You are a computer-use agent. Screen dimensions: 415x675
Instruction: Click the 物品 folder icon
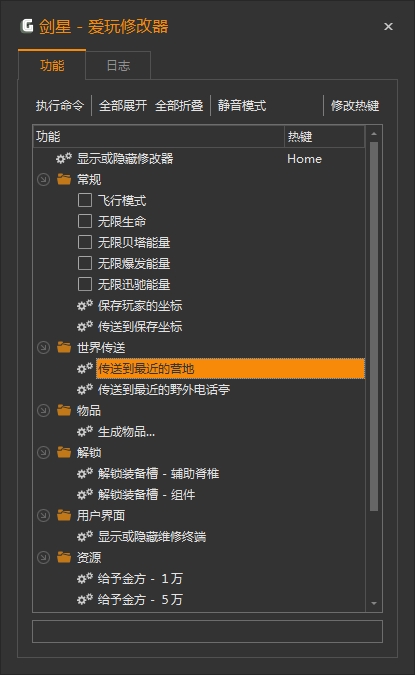pos(64,410)
